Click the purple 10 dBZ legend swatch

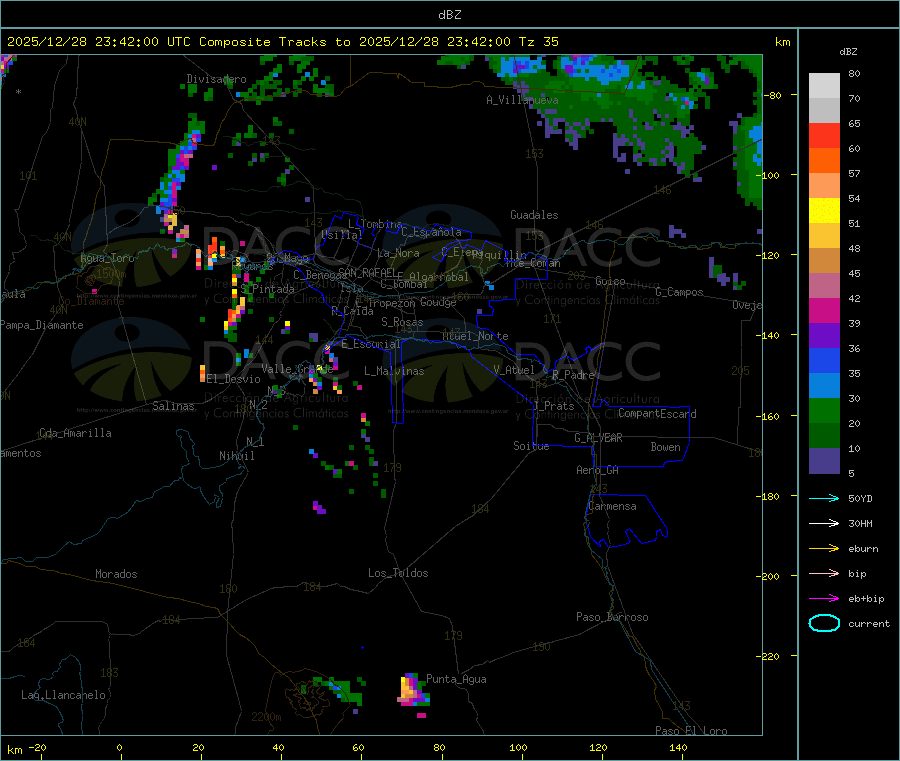coord(824,461)
